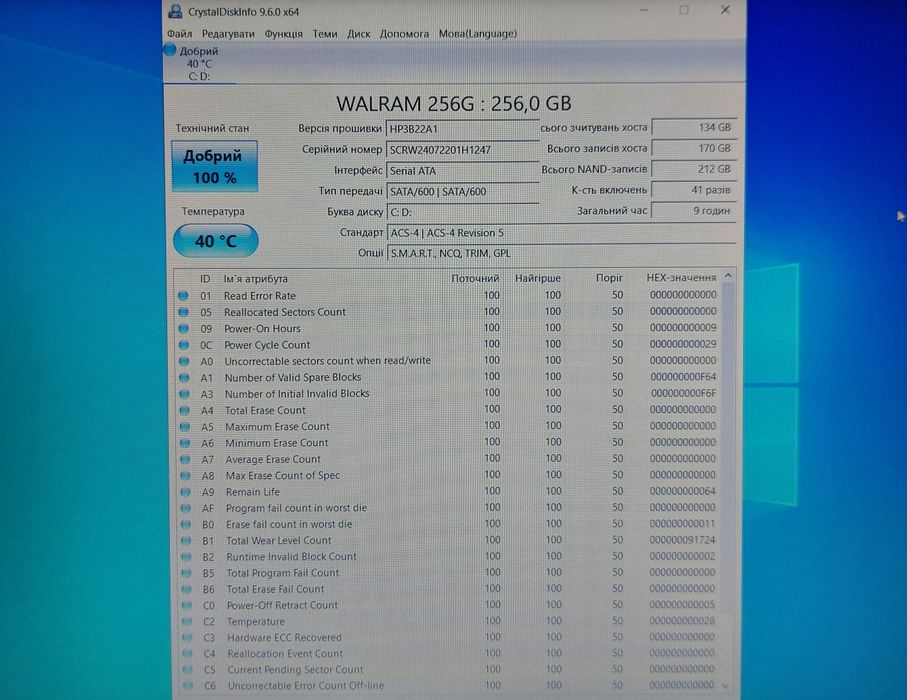
Task: Click HEX value 000000091724 of Total Wear Level Count
Action: click(x=682, y=540)
